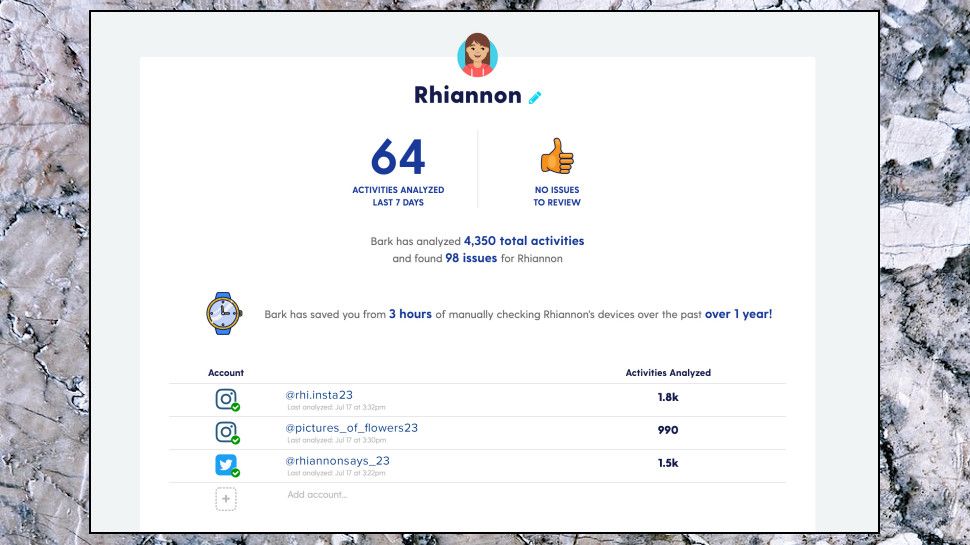The height and width of the screenshot is (545, 970).
Task: Click the 4,350 total activities text
Action: (524, 241)
